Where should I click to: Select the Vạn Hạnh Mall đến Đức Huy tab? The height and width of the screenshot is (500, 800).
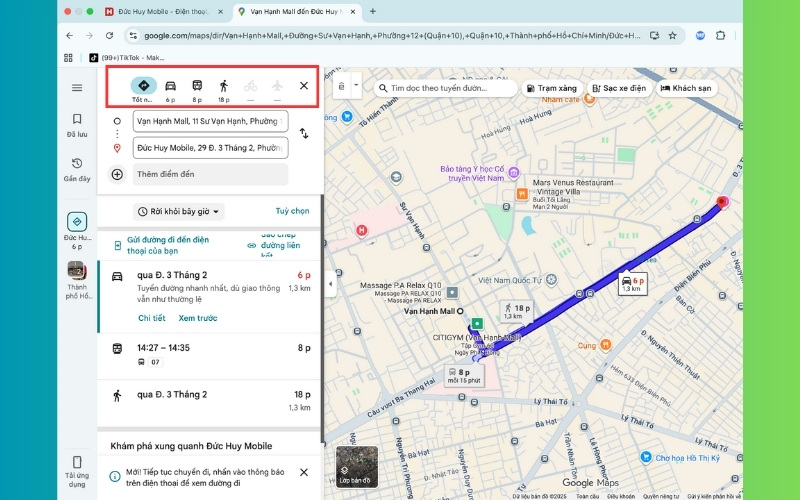tap(296, 11)
